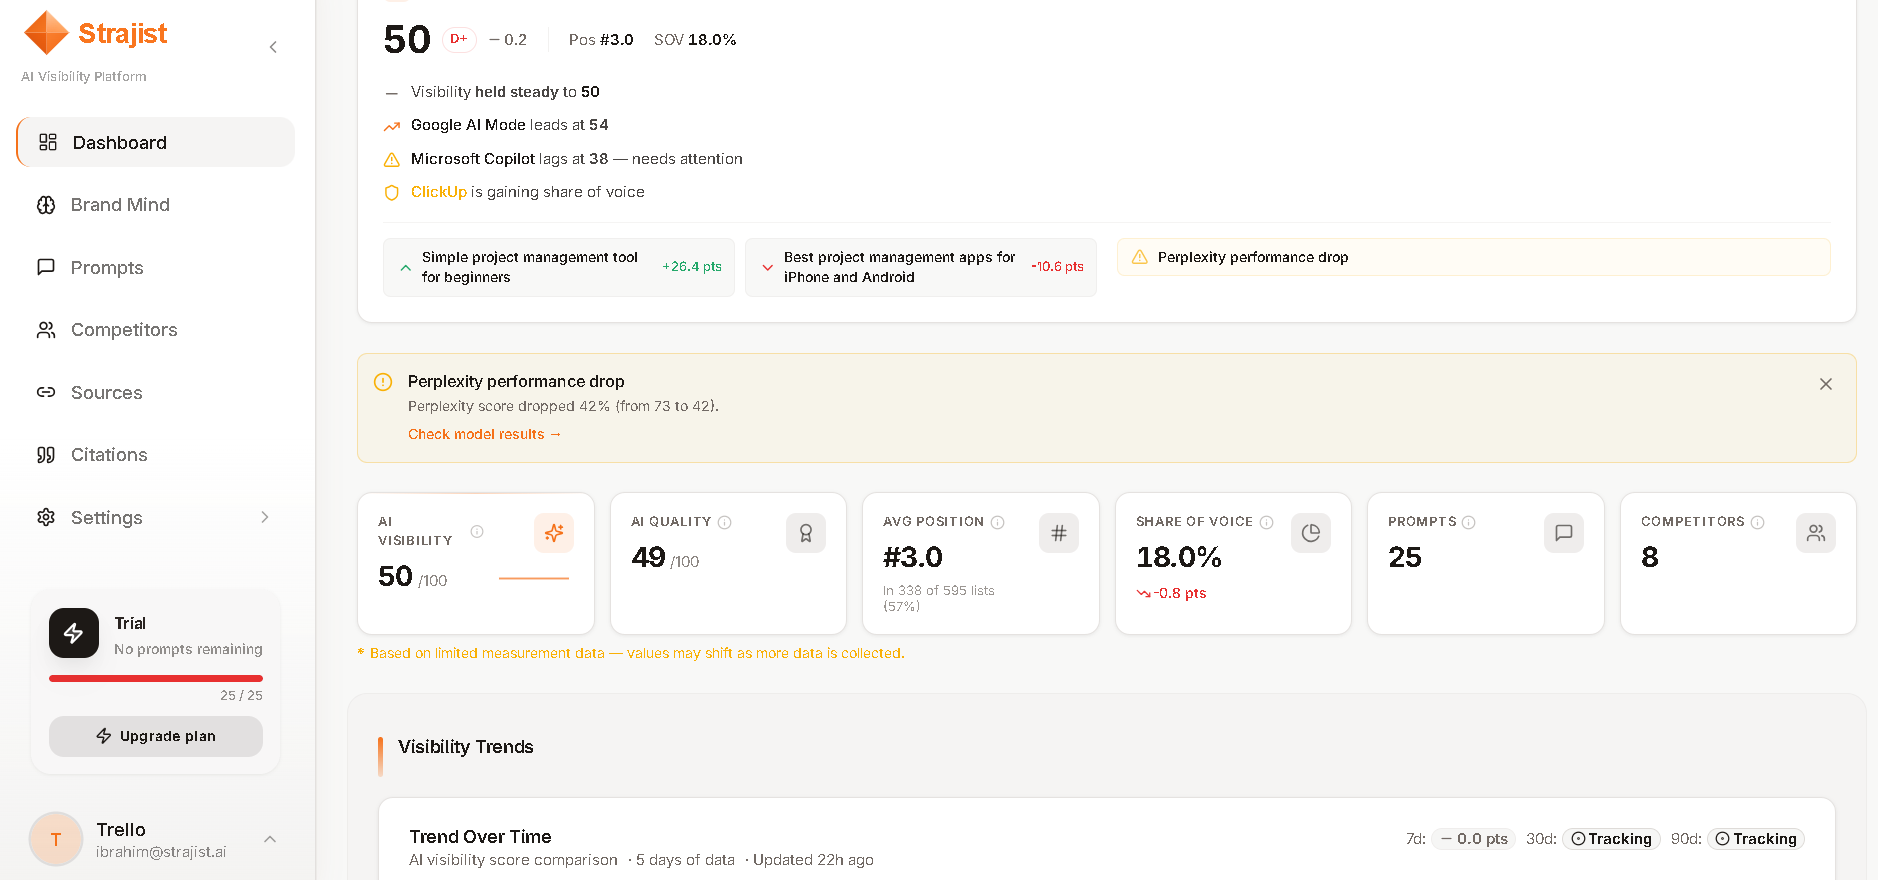Click the Settings gear icon
Image resolution: width=1878 pixels, height=880 pixels.
tap(46, 517)
